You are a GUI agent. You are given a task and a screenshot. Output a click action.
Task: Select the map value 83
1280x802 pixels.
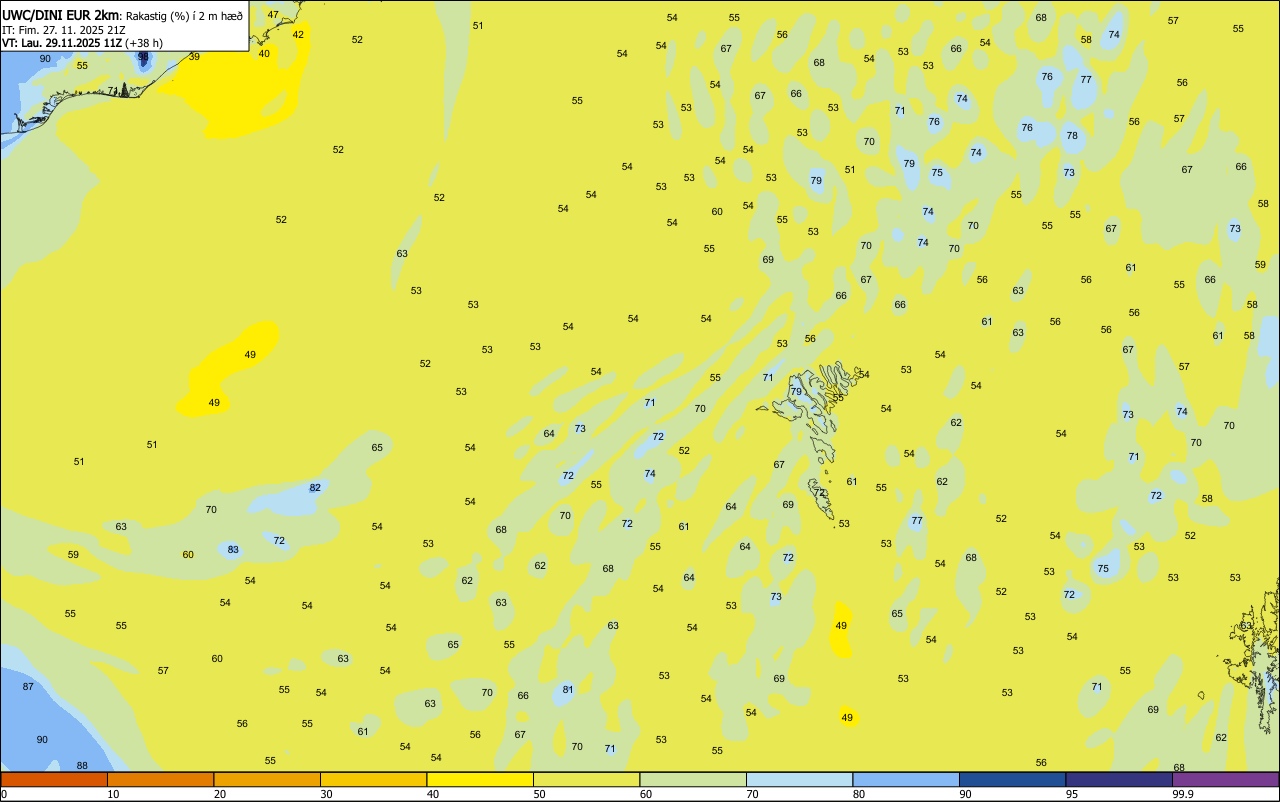click(x=233, y=549)
